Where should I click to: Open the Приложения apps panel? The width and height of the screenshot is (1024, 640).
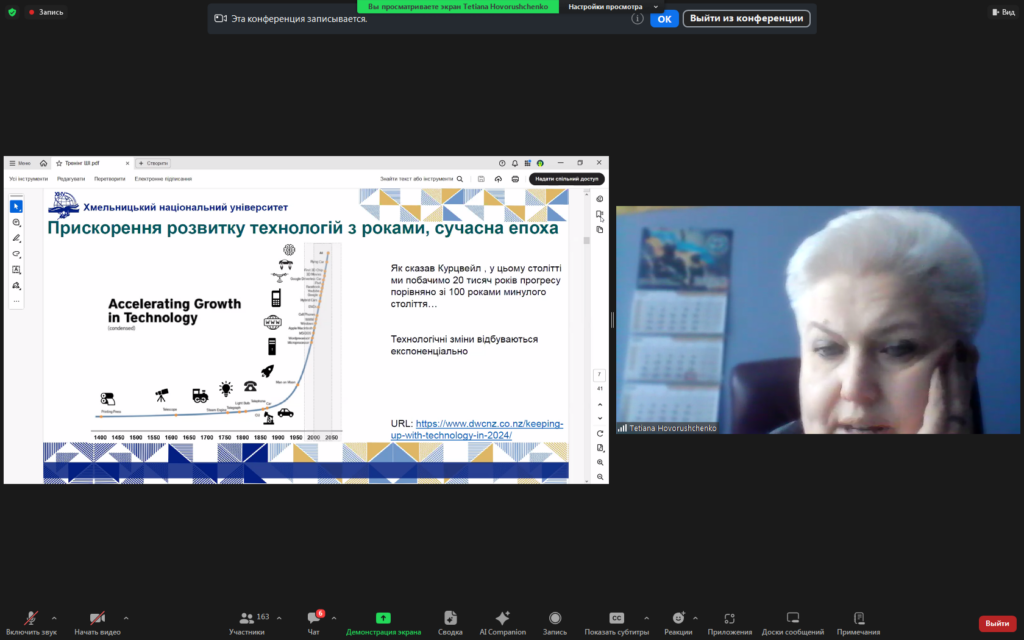pos(729,622)
